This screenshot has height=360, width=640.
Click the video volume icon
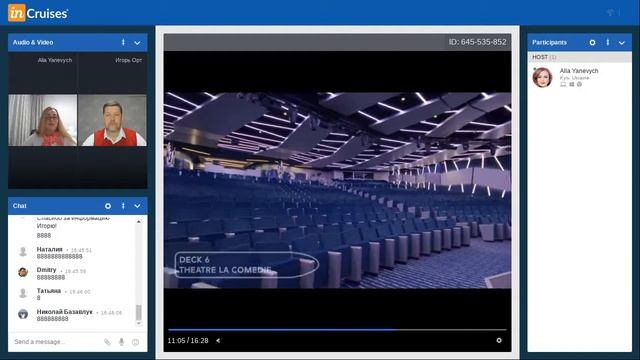pos(218,340)
